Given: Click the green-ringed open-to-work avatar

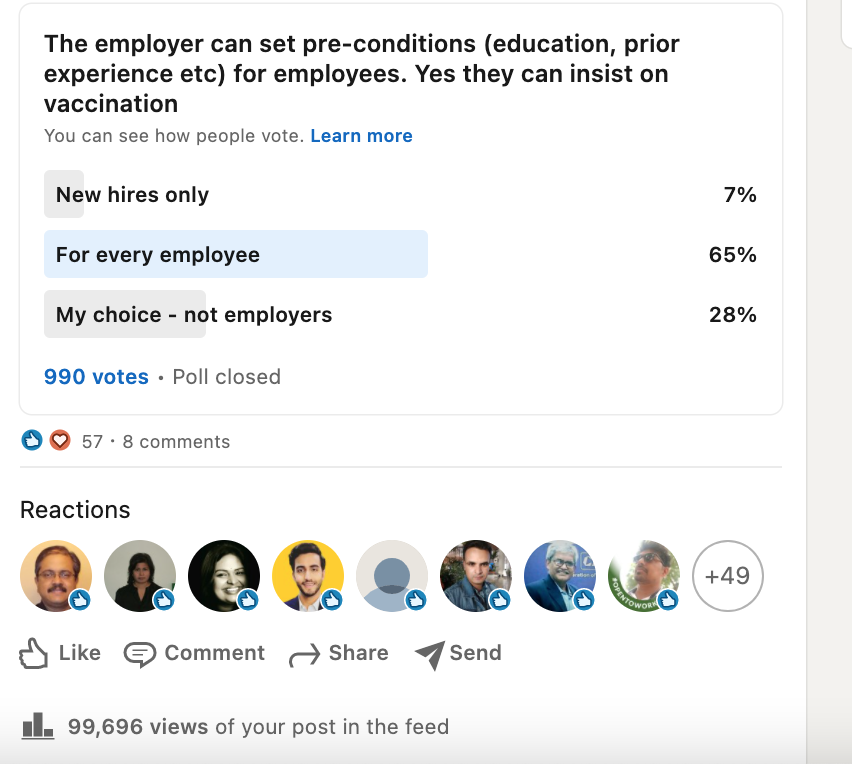Looking at the screenshot, I should pos(644,576).
